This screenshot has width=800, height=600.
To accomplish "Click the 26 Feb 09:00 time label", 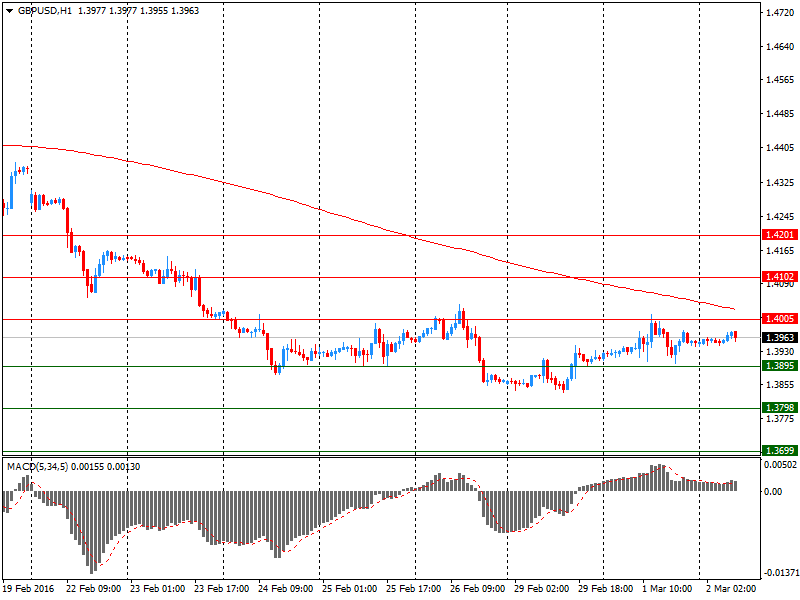I will [478, 588].
